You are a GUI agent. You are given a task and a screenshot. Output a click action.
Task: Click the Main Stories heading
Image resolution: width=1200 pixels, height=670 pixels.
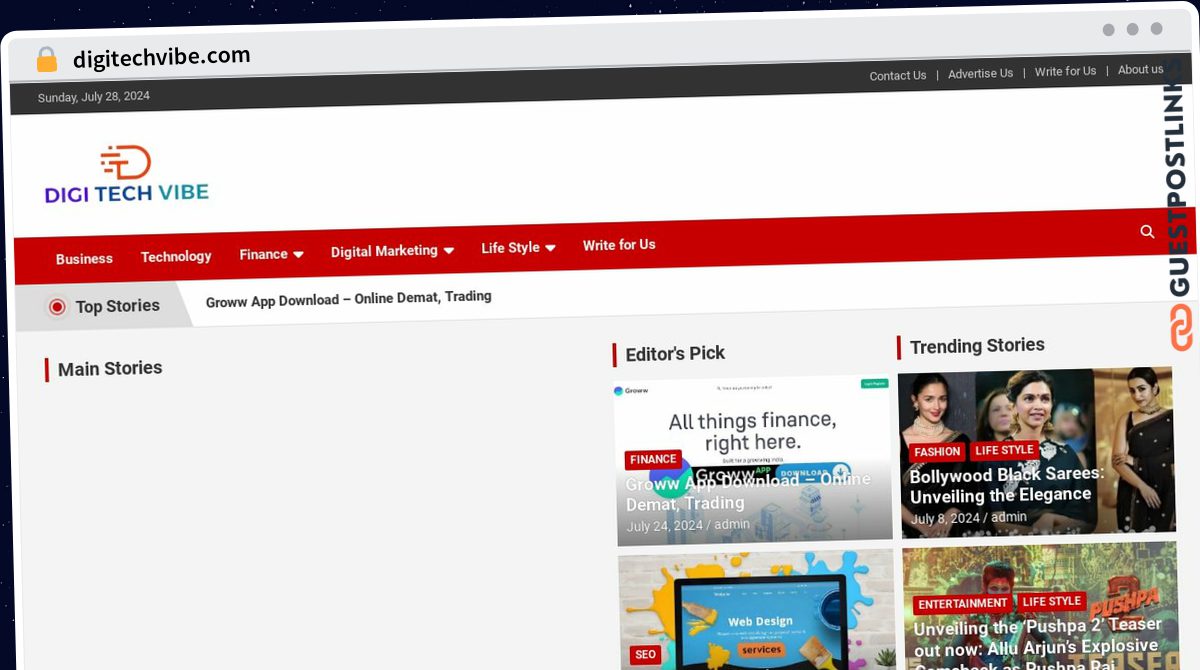[110, 369]
